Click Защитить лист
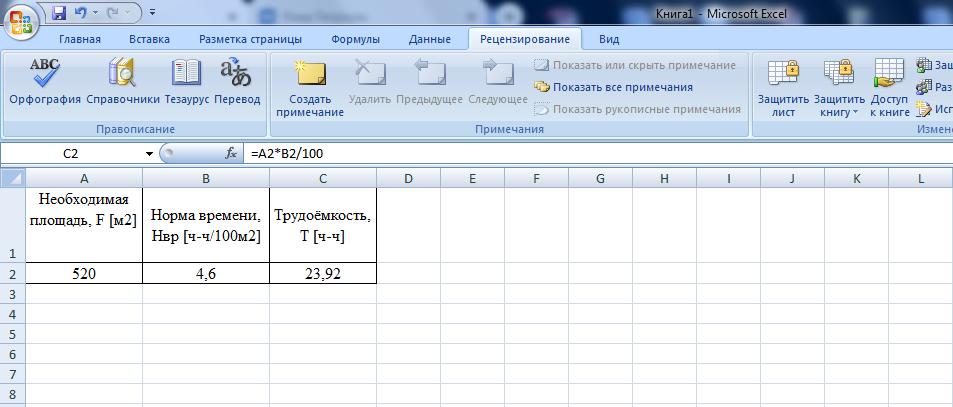Image resolution: width=953 pixels, height=407 pixels. pyautogui.click(x=783, y=88)
